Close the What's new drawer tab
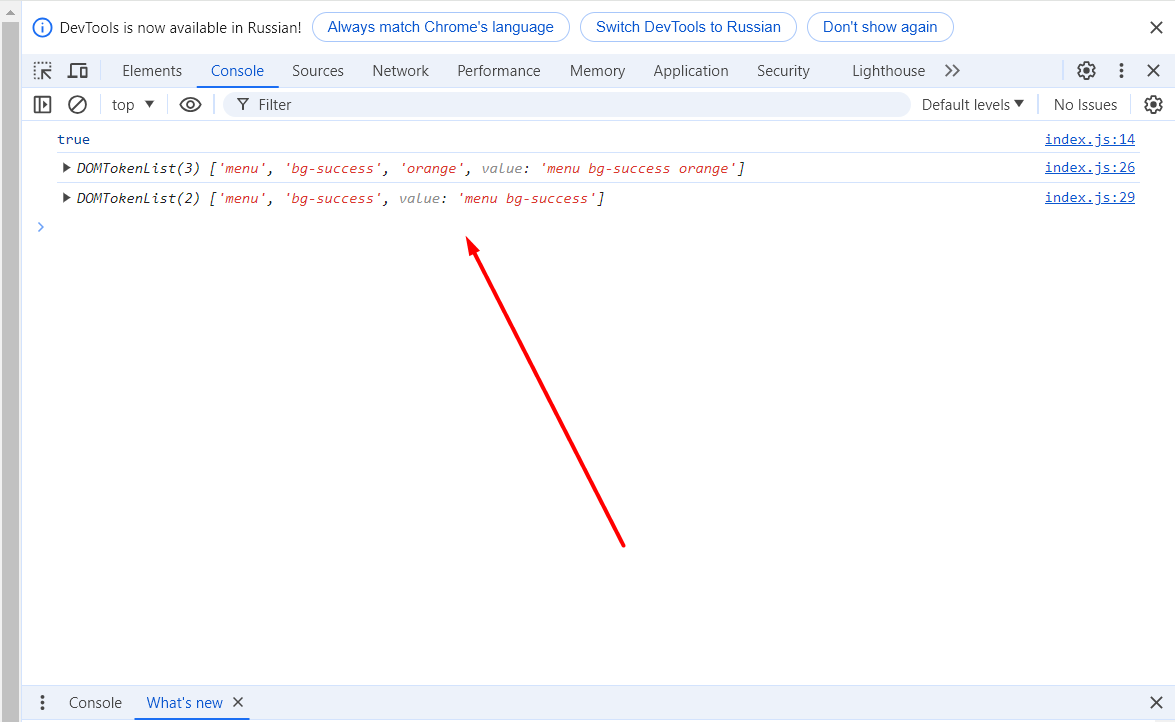Viewport: 1175px width, 722px height. [238, 702]
